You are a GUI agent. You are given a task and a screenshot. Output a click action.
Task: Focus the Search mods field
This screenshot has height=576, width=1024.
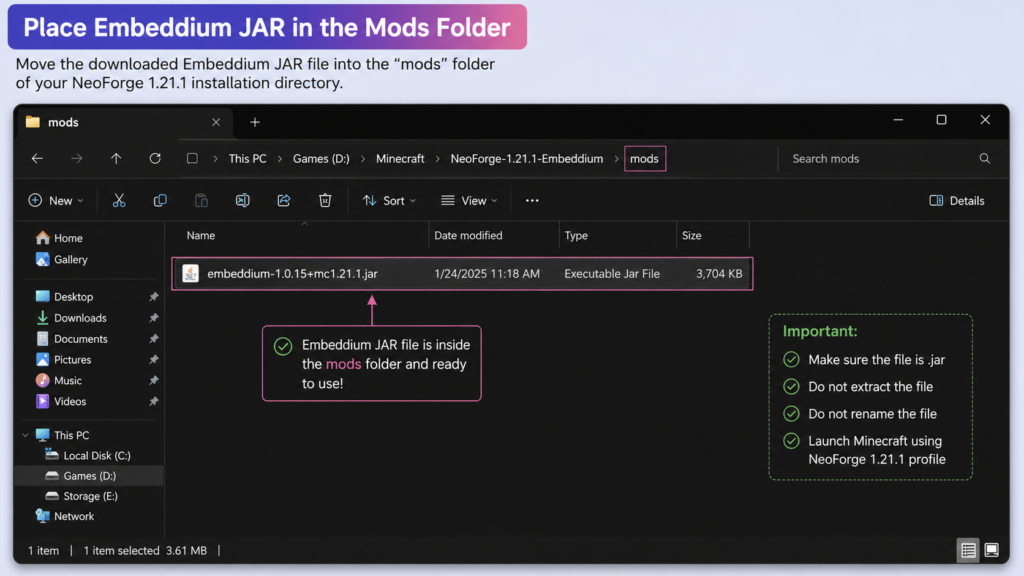click(884, 159)
